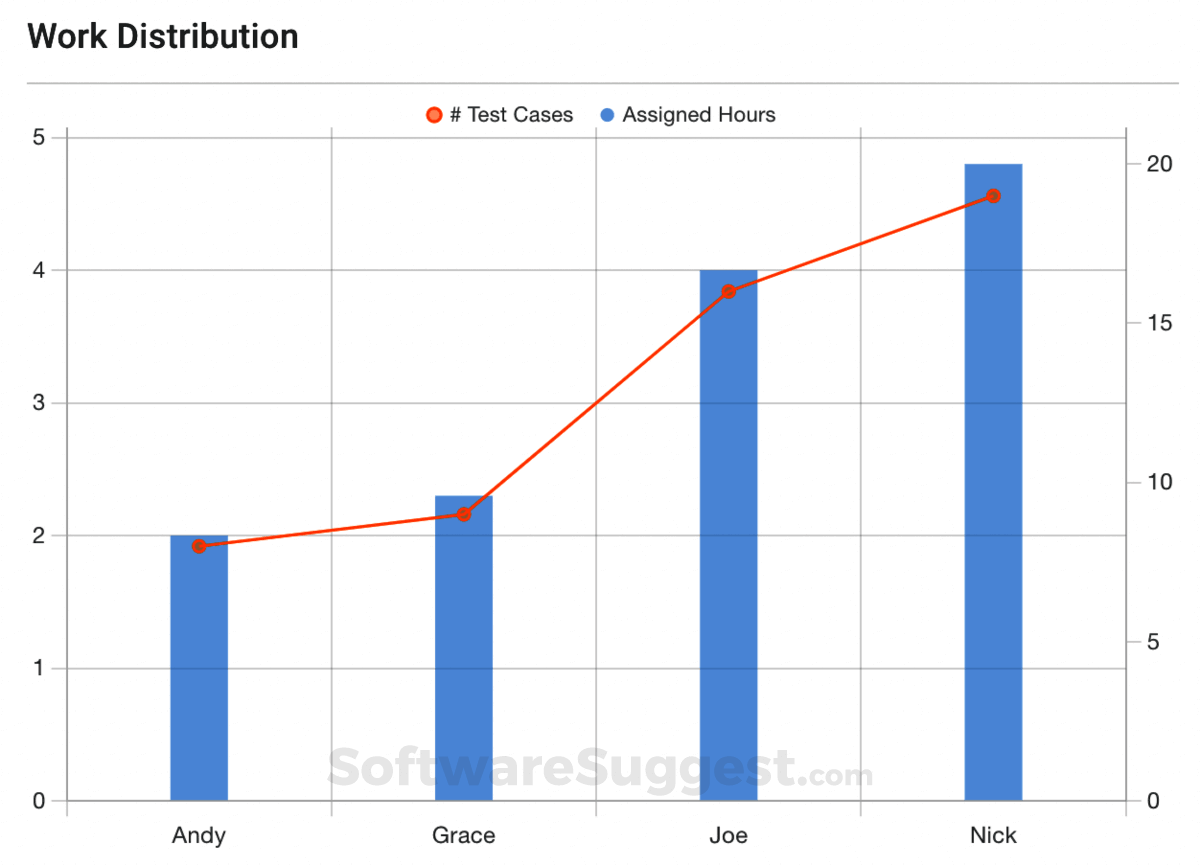
Task: Click the Andy axis label
Action: pyautogui.click(x=199, y=836)
